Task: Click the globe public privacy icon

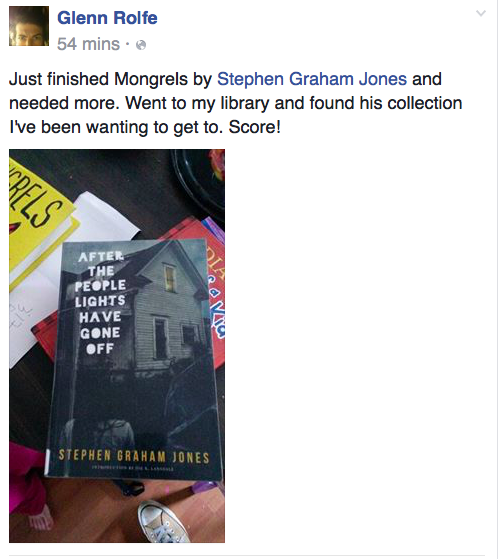Action: pos(141,45)
